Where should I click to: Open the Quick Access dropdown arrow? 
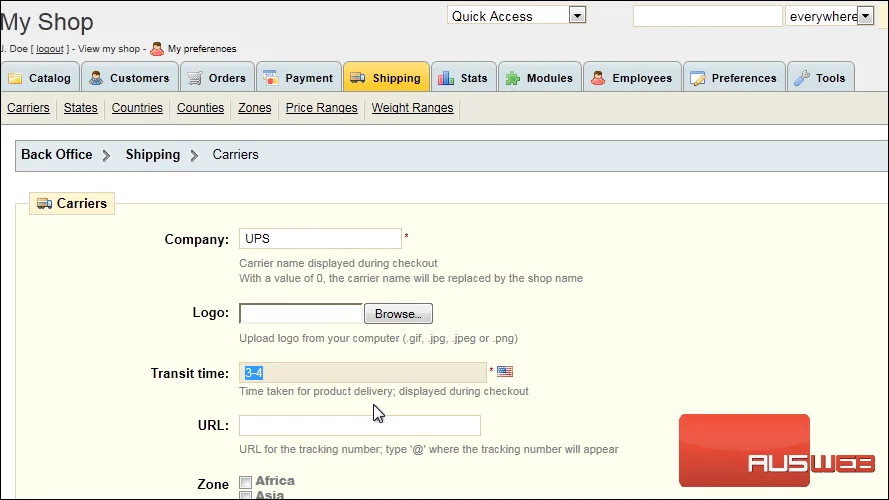pos(577,15)
